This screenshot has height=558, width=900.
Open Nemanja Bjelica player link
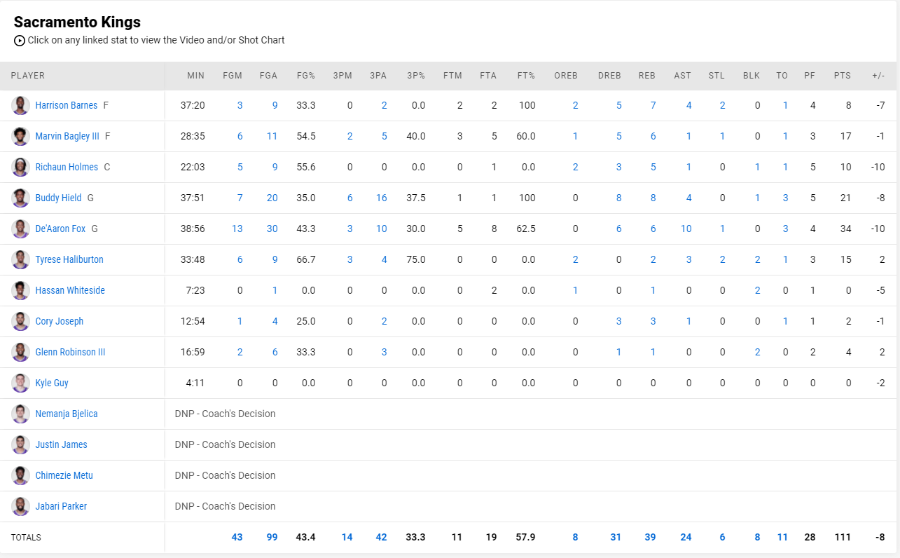tap(67, 414)
